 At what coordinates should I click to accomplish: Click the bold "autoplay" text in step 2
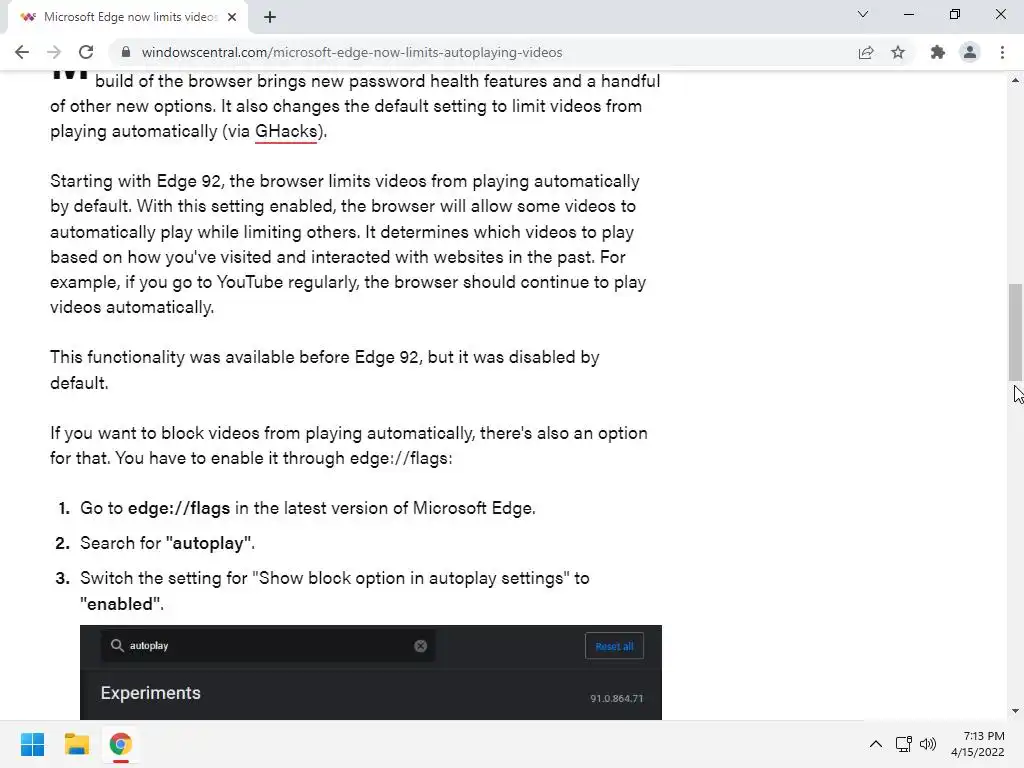click(209, 543)
